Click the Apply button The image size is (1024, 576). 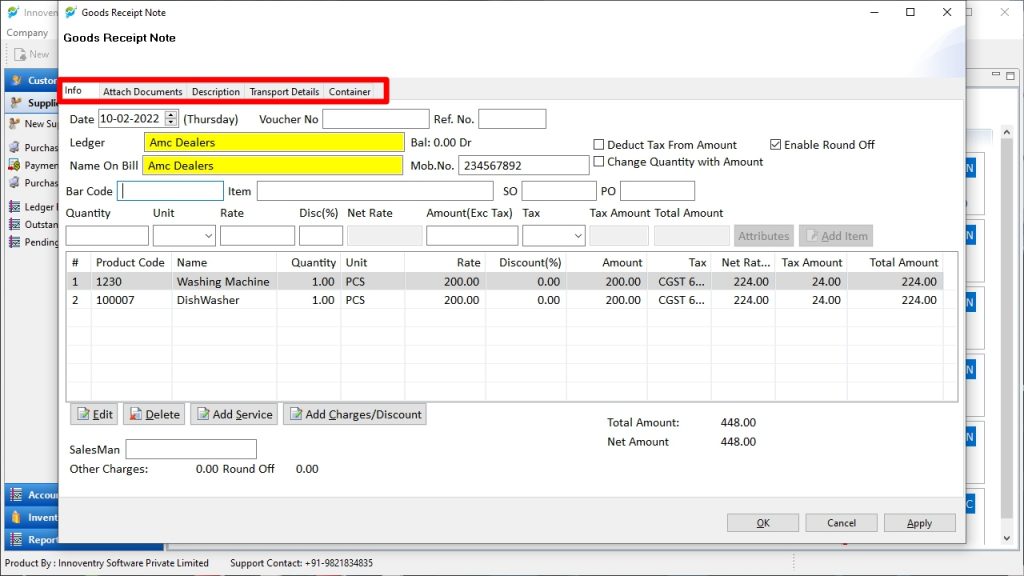point(920,523)
